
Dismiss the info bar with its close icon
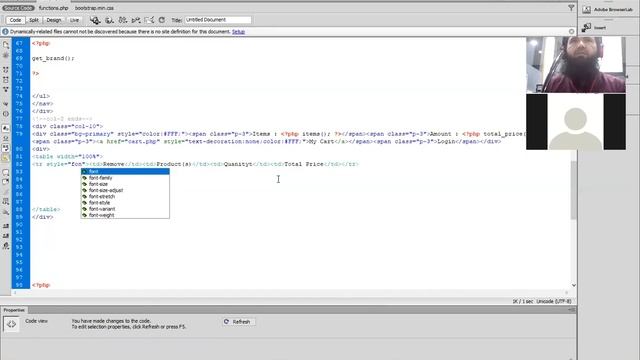tap(571, 31)
